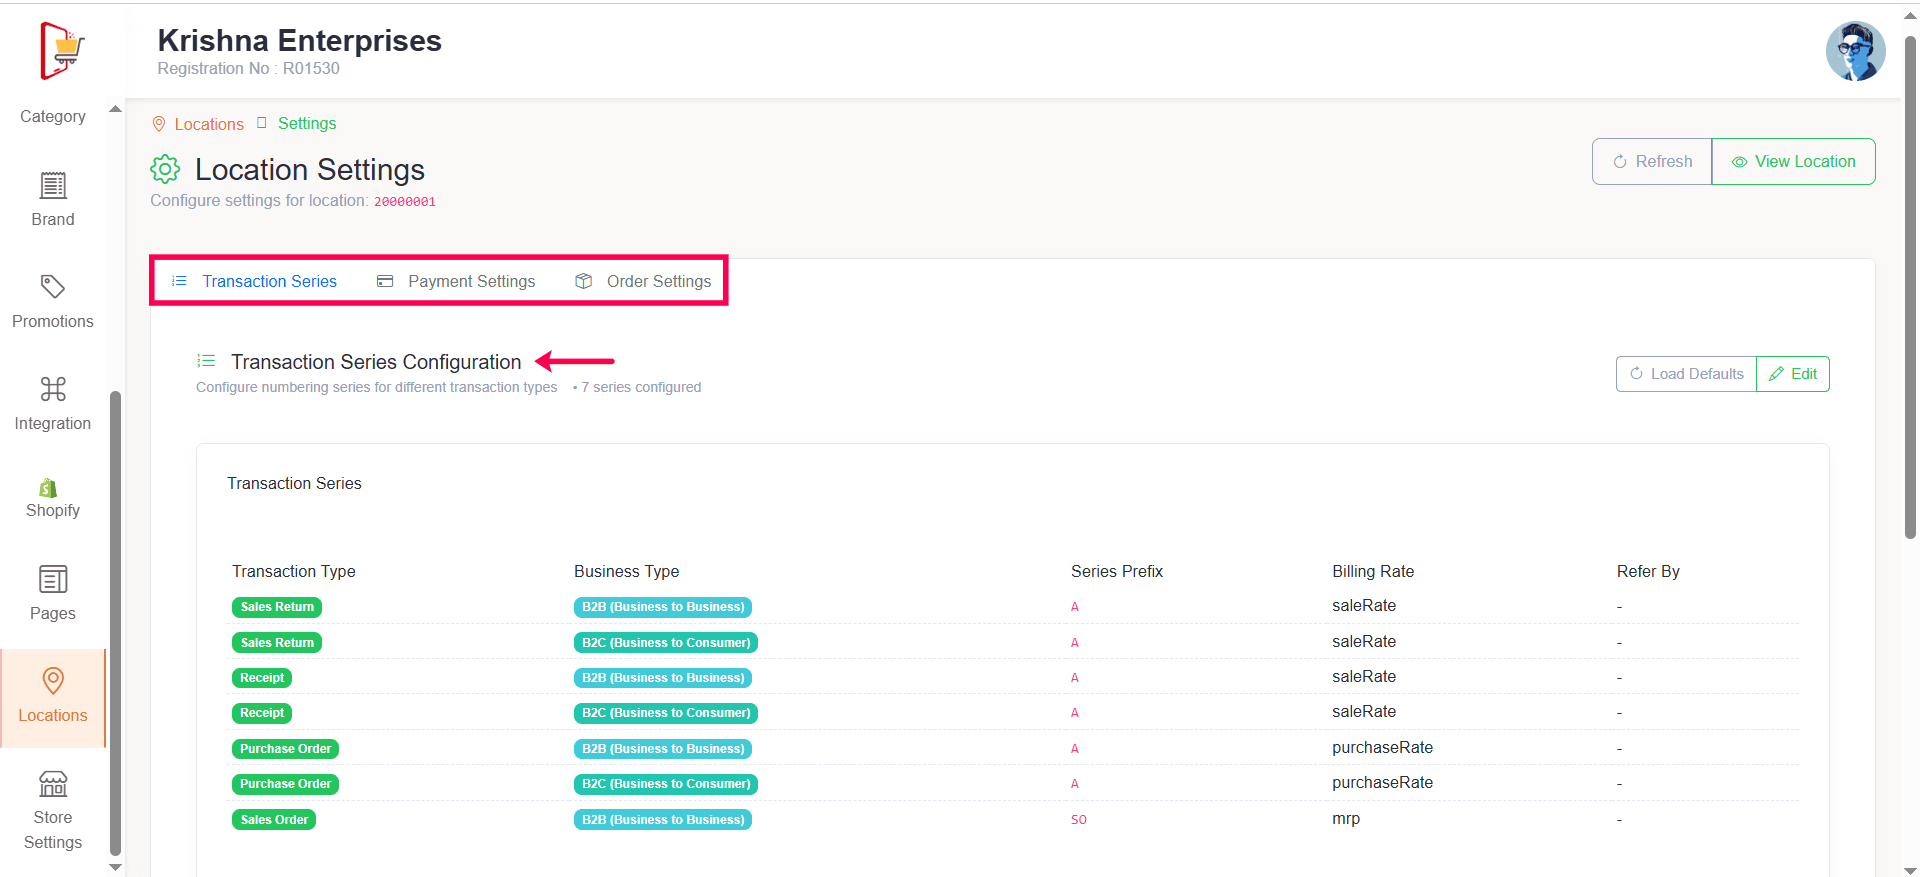Viewport: 1920px width, 877px height.
Task: Click sidebar scroll down arrow
Action: click(115, 867)
